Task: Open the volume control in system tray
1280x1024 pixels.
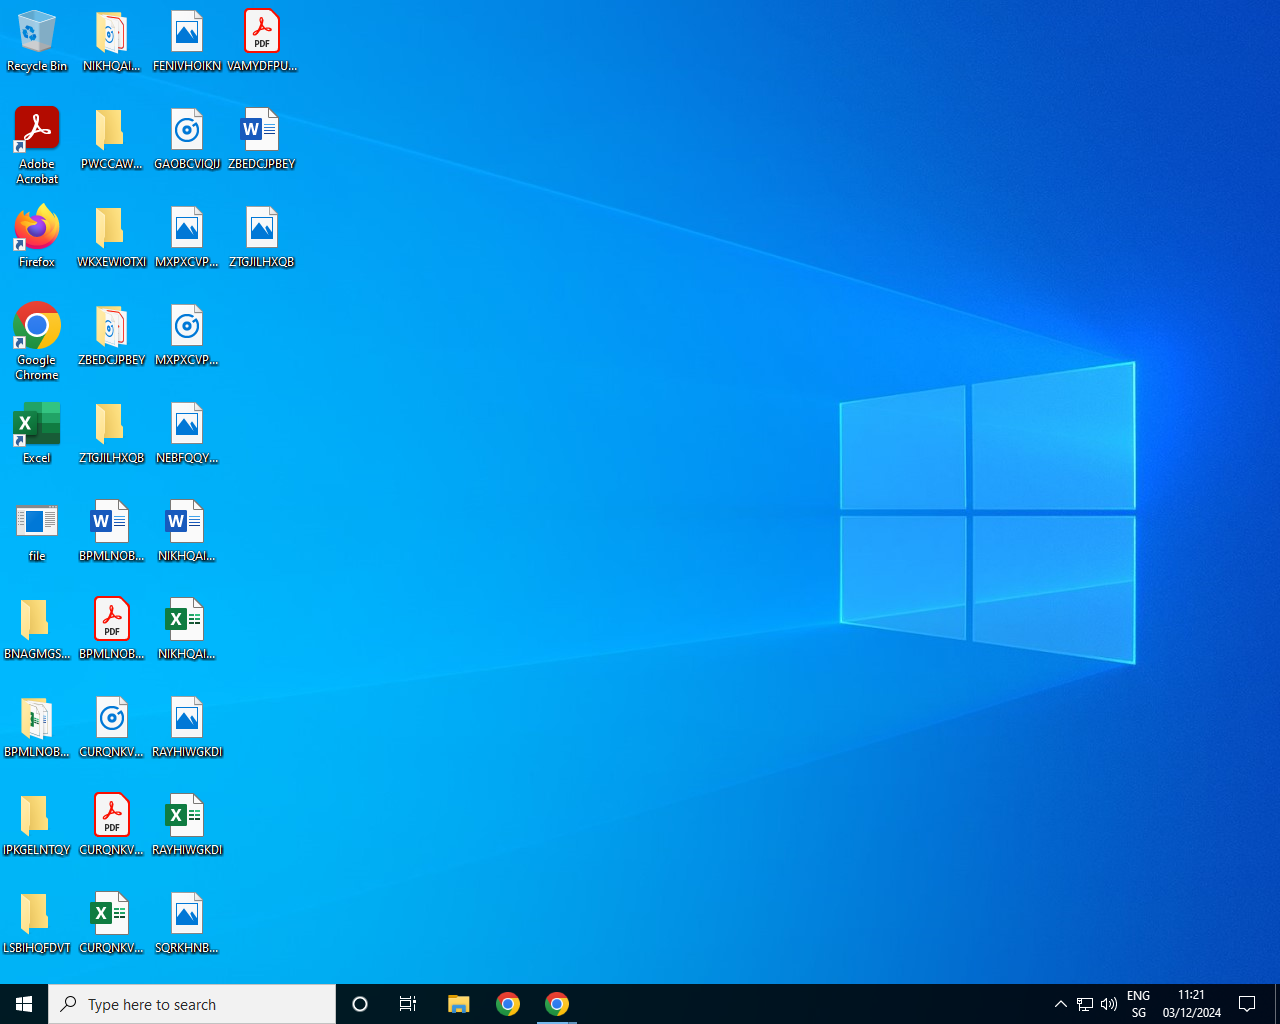Action: [1109, 1004]
